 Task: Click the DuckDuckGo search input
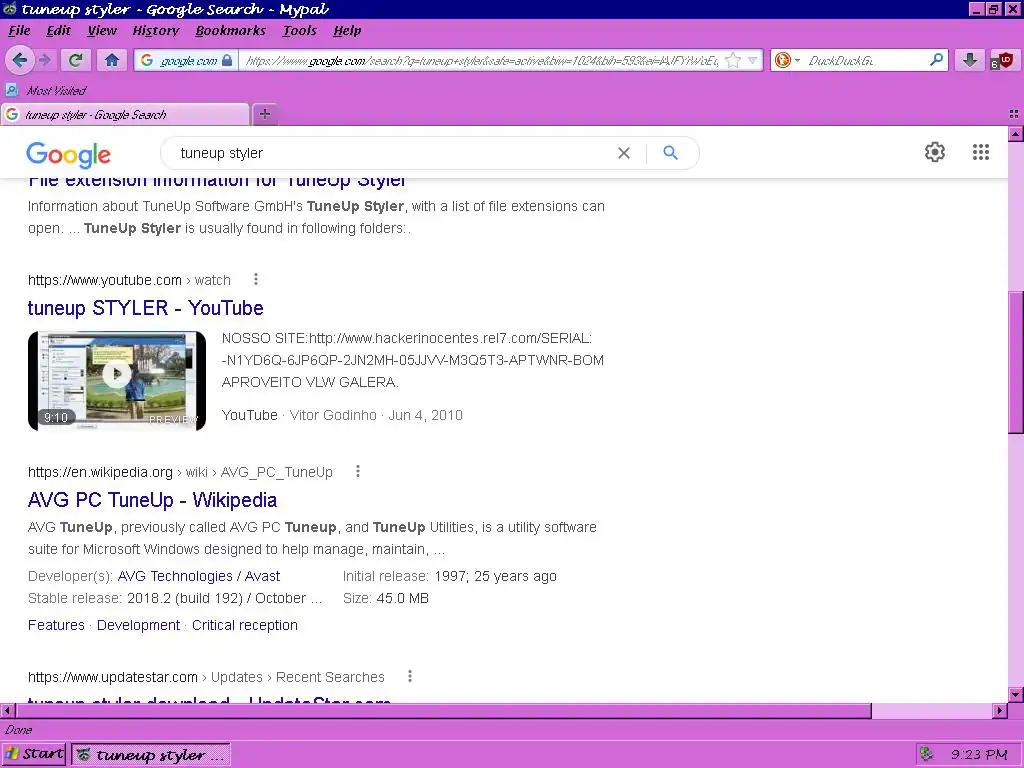[864, 61]
